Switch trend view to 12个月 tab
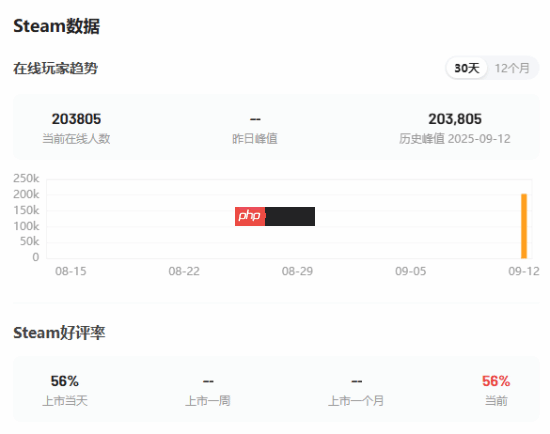 [512, 68]
